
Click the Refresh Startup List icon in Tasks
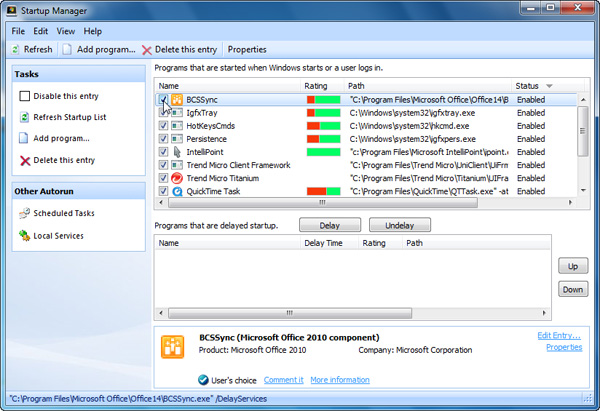coord(24,117)
